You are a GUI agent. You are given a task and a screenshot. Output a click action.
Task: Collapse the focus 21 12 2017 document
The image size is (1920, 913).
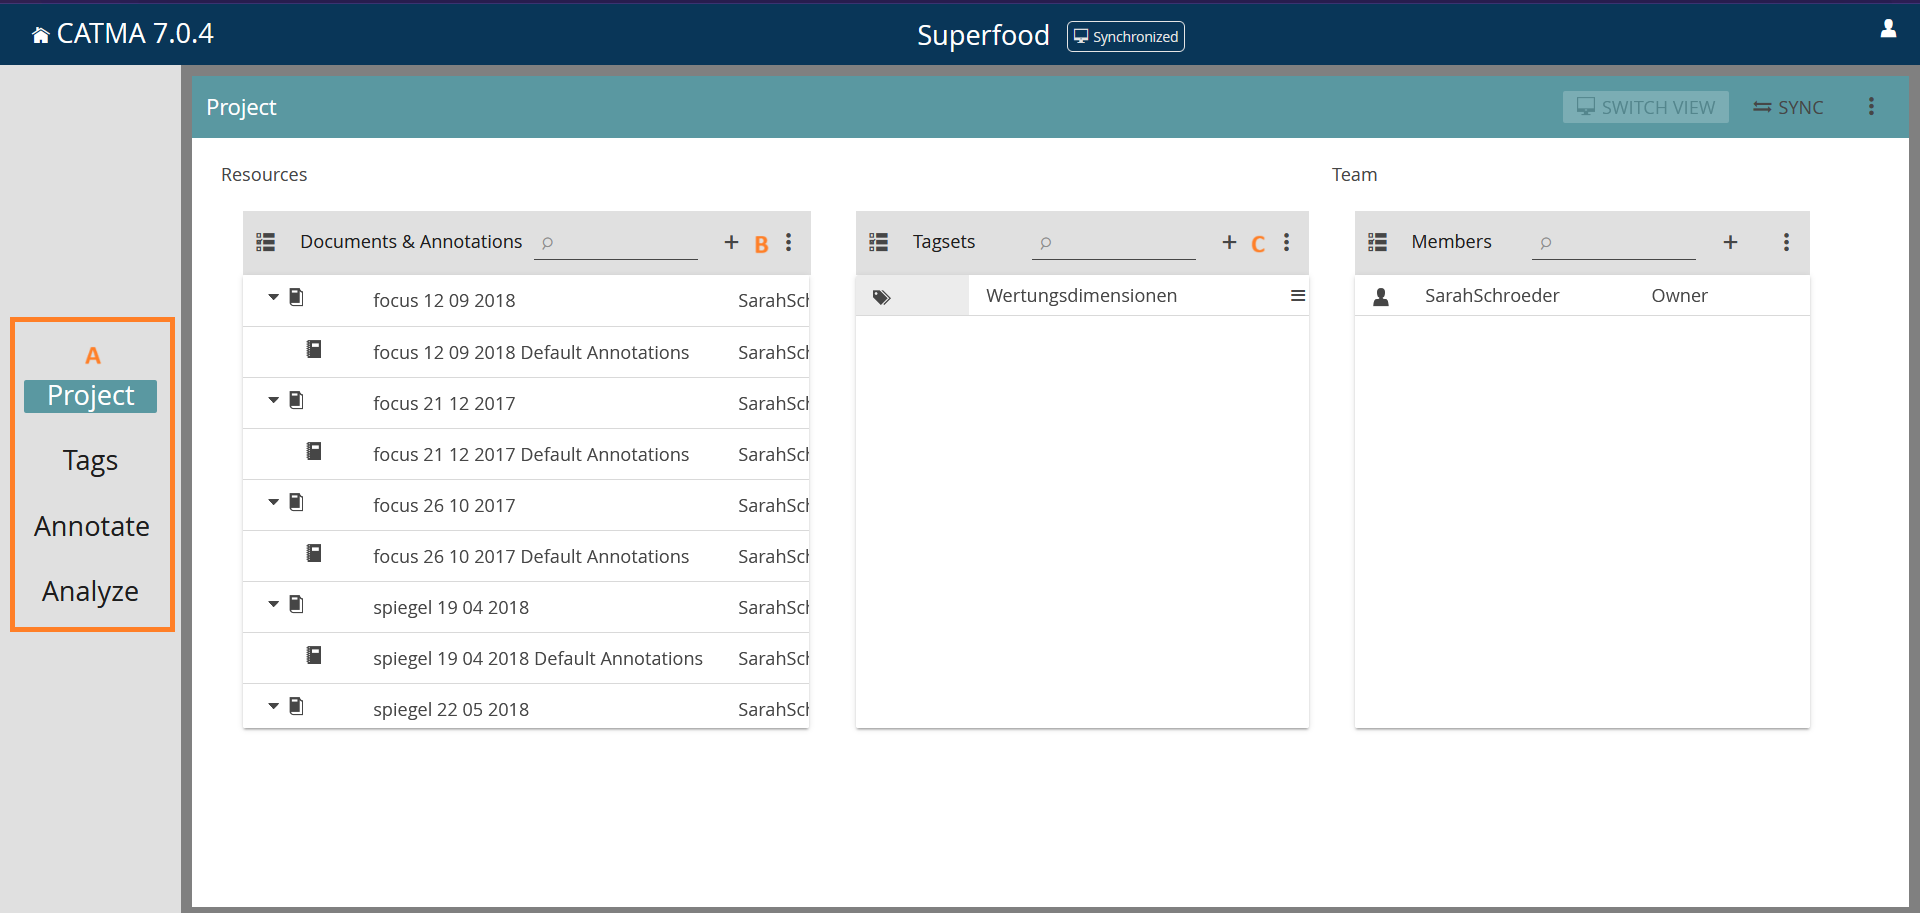pyautogui.click(x=274, y=401)
